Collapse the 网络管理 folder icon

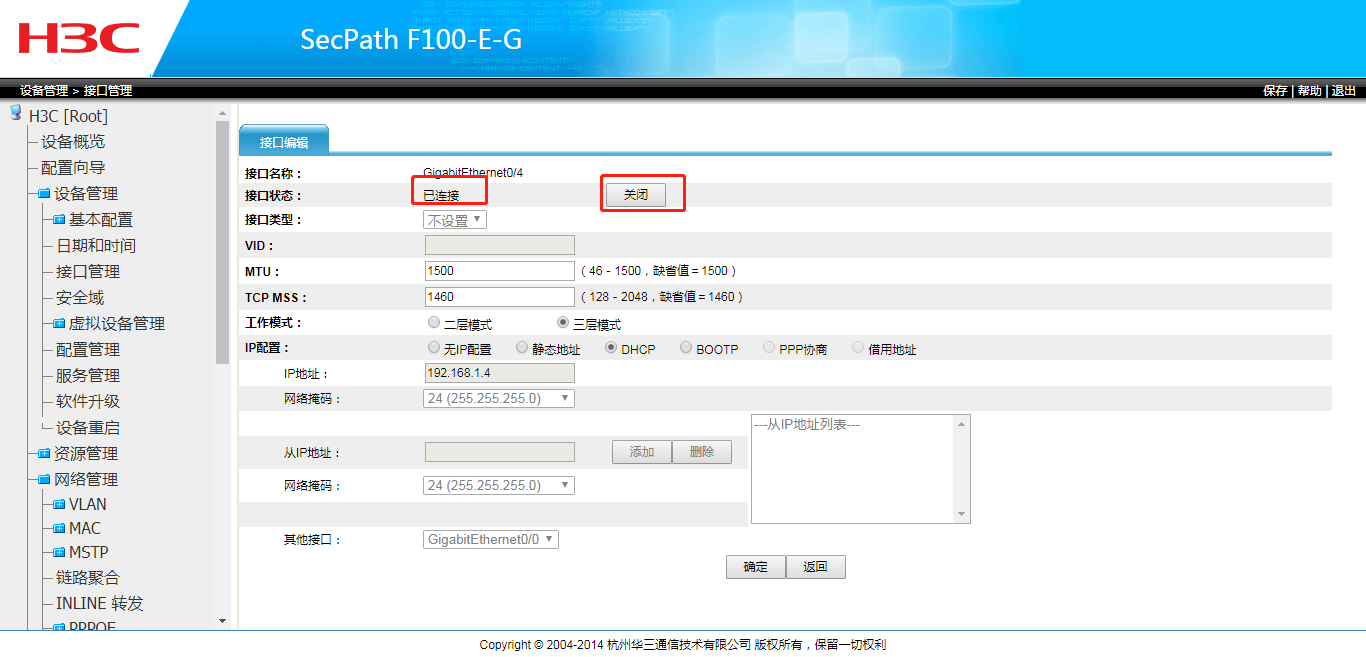point(44,480)
